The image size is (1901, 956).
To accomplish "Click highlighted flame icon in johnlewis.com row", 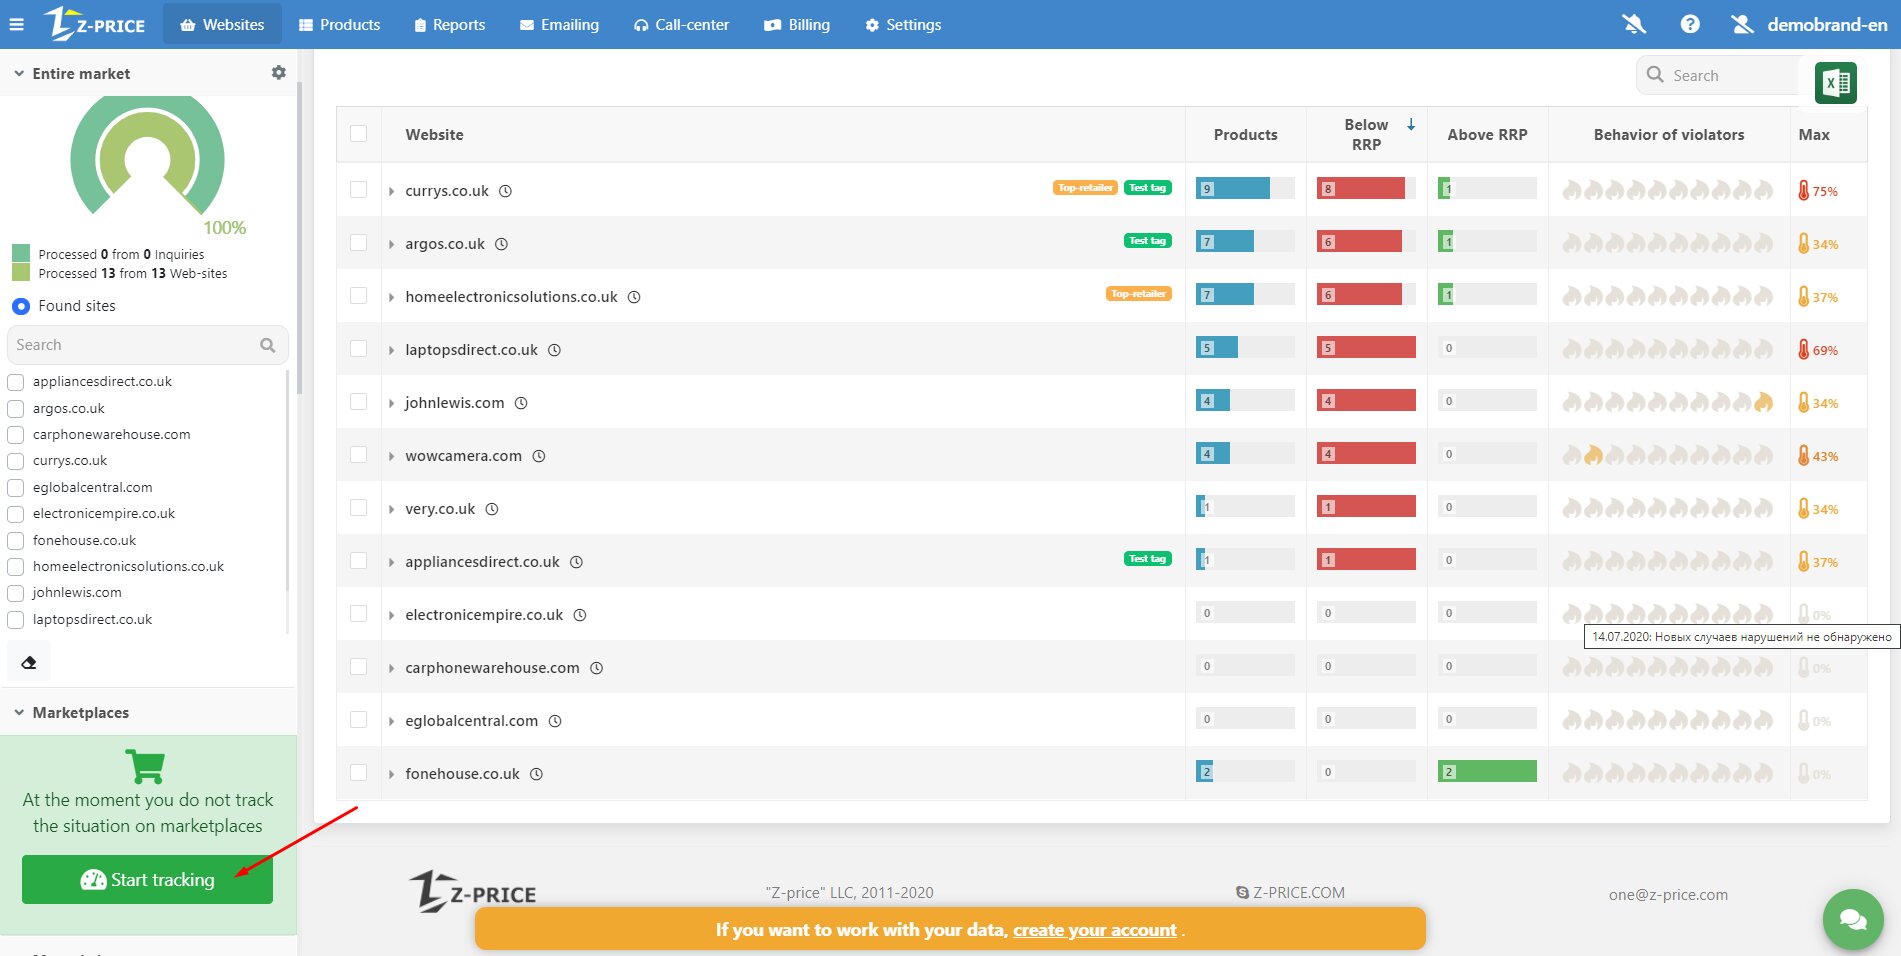I will coord(1763,402).
